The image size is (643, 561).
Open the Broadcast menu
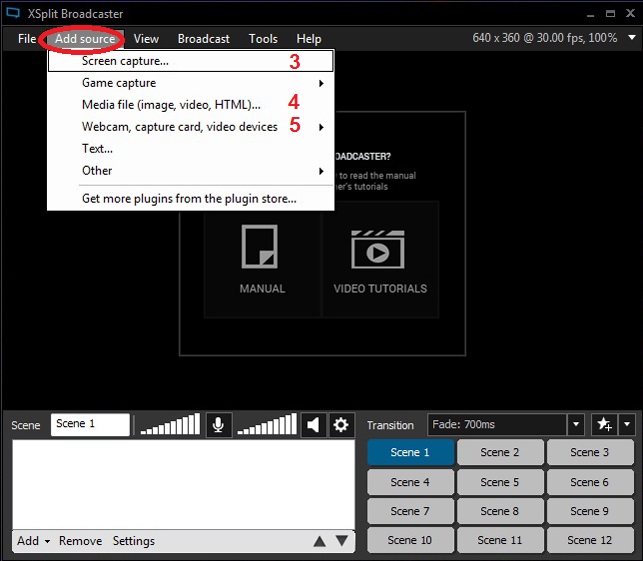coord(203,39)
